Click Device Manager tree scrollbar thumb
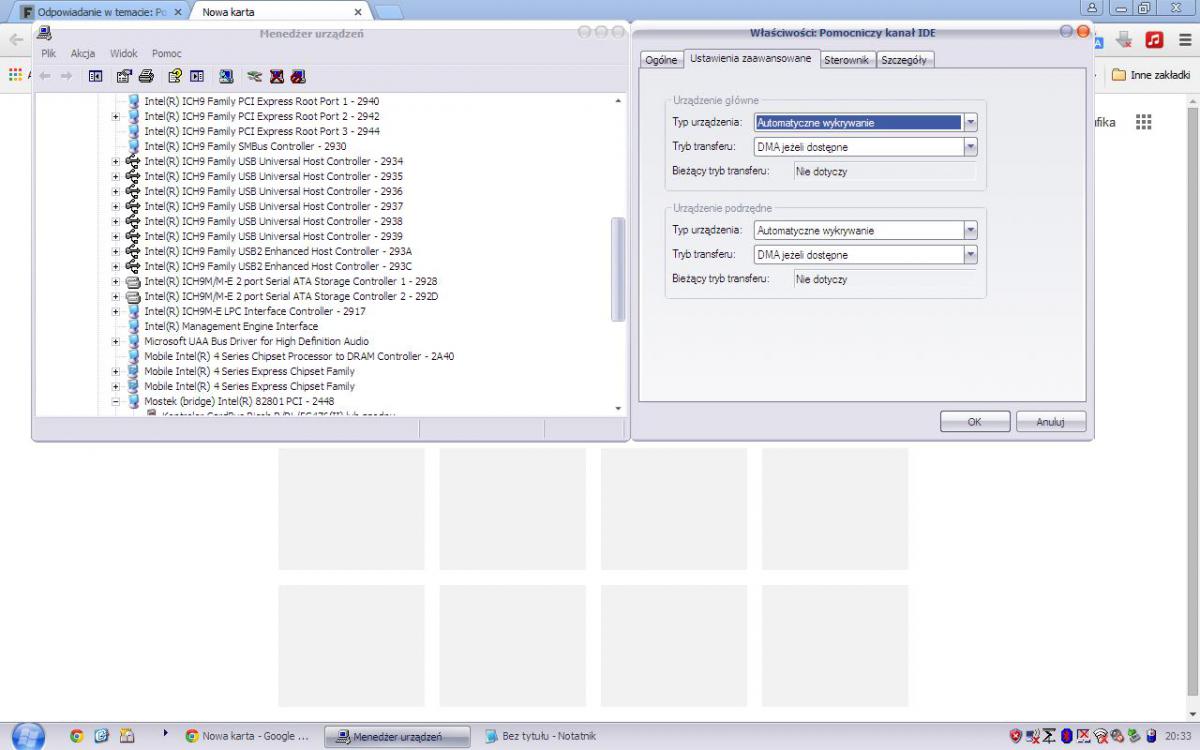 pos(618,269)
